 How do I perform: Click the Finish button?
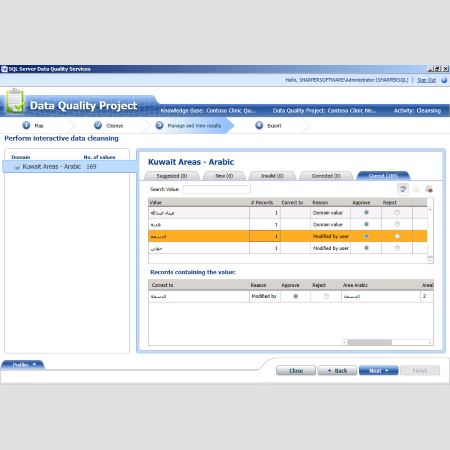pos(420,371)
